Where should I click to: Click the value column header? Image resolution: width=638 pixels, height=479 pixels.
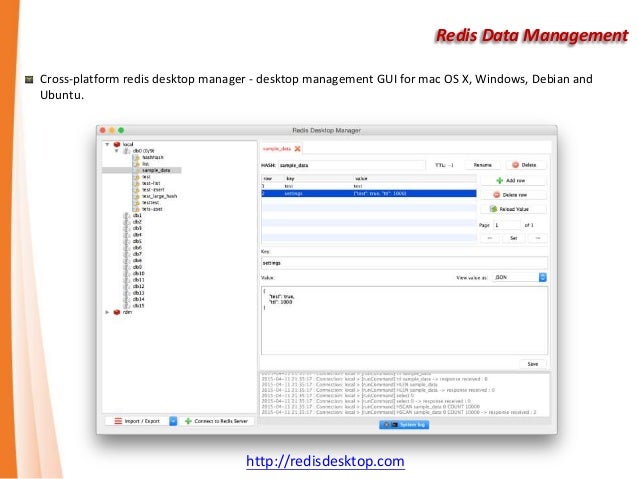tap(415, 179)
